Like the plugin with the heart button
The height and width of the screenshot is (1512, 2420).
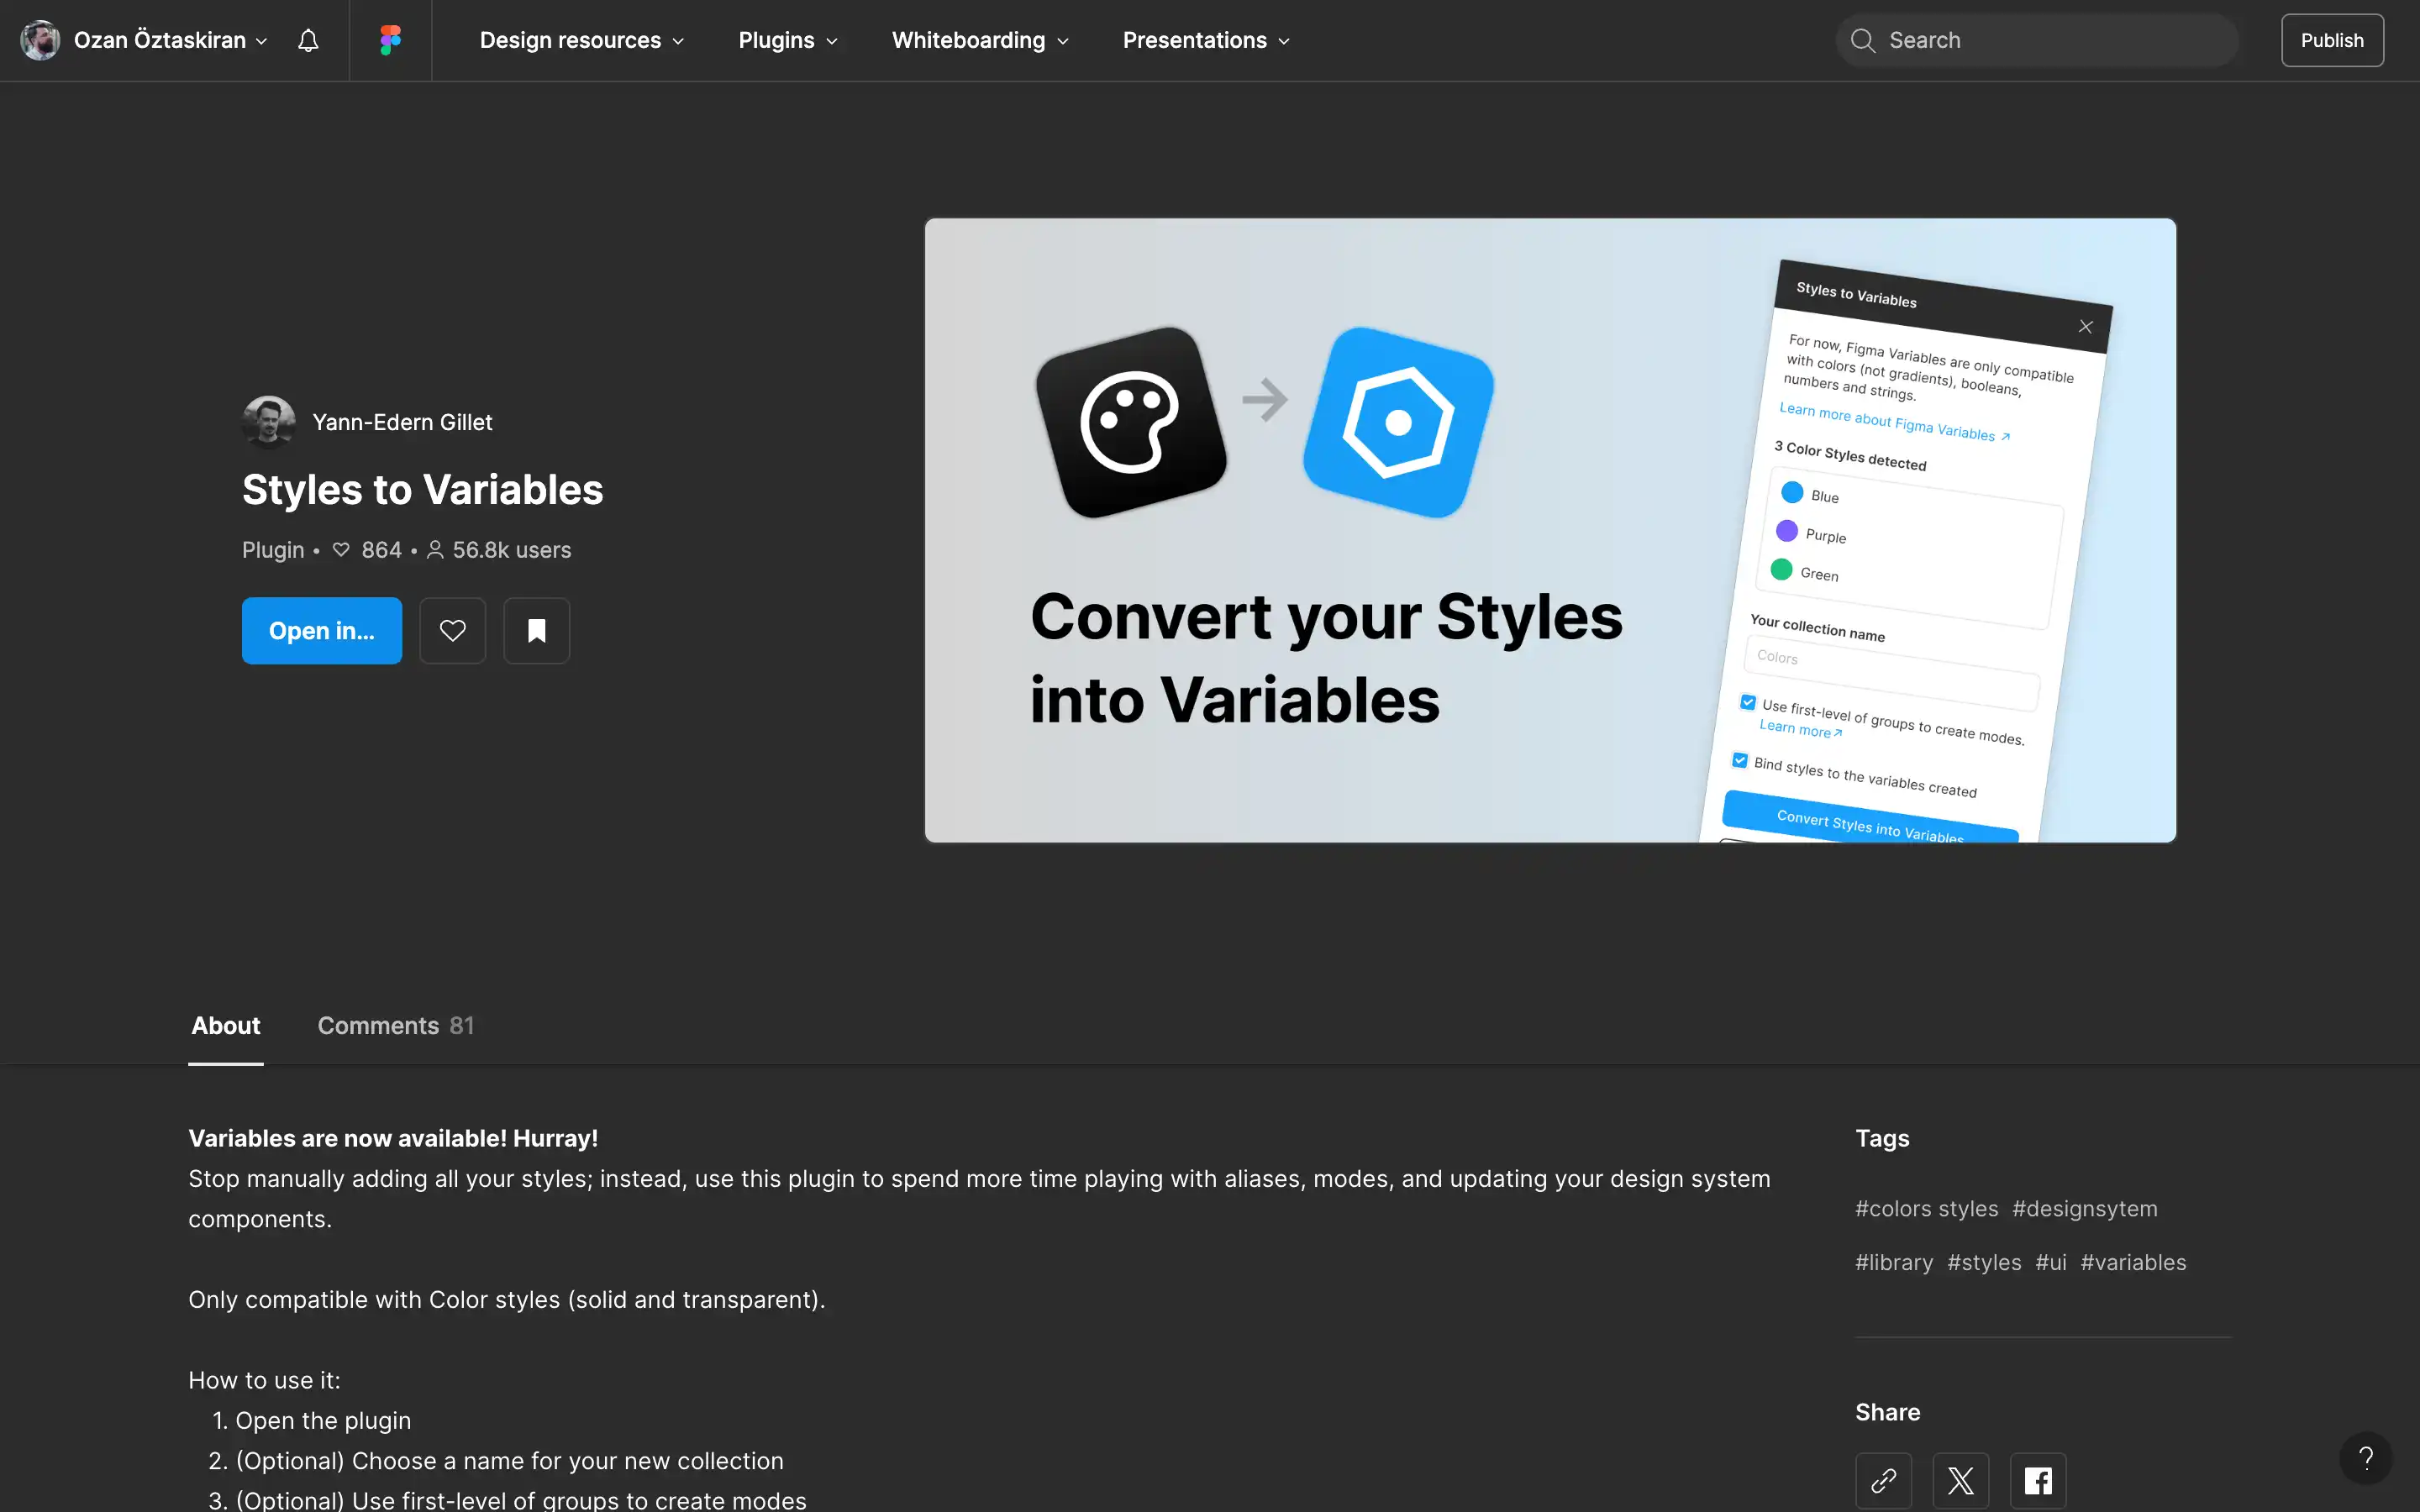tap(452, 630)
